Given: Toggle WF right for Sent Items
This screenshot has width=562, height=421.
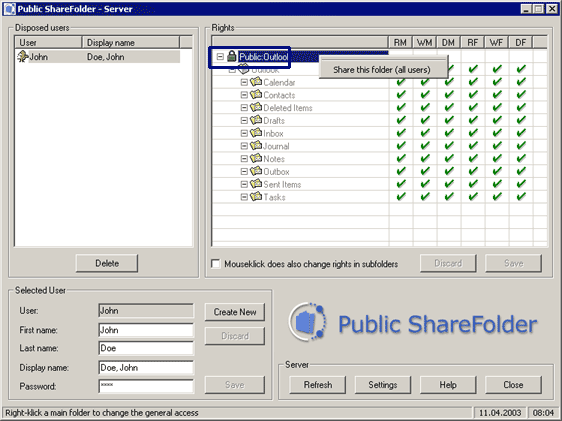Looking at the screenshot, I should tap(497, 184).
